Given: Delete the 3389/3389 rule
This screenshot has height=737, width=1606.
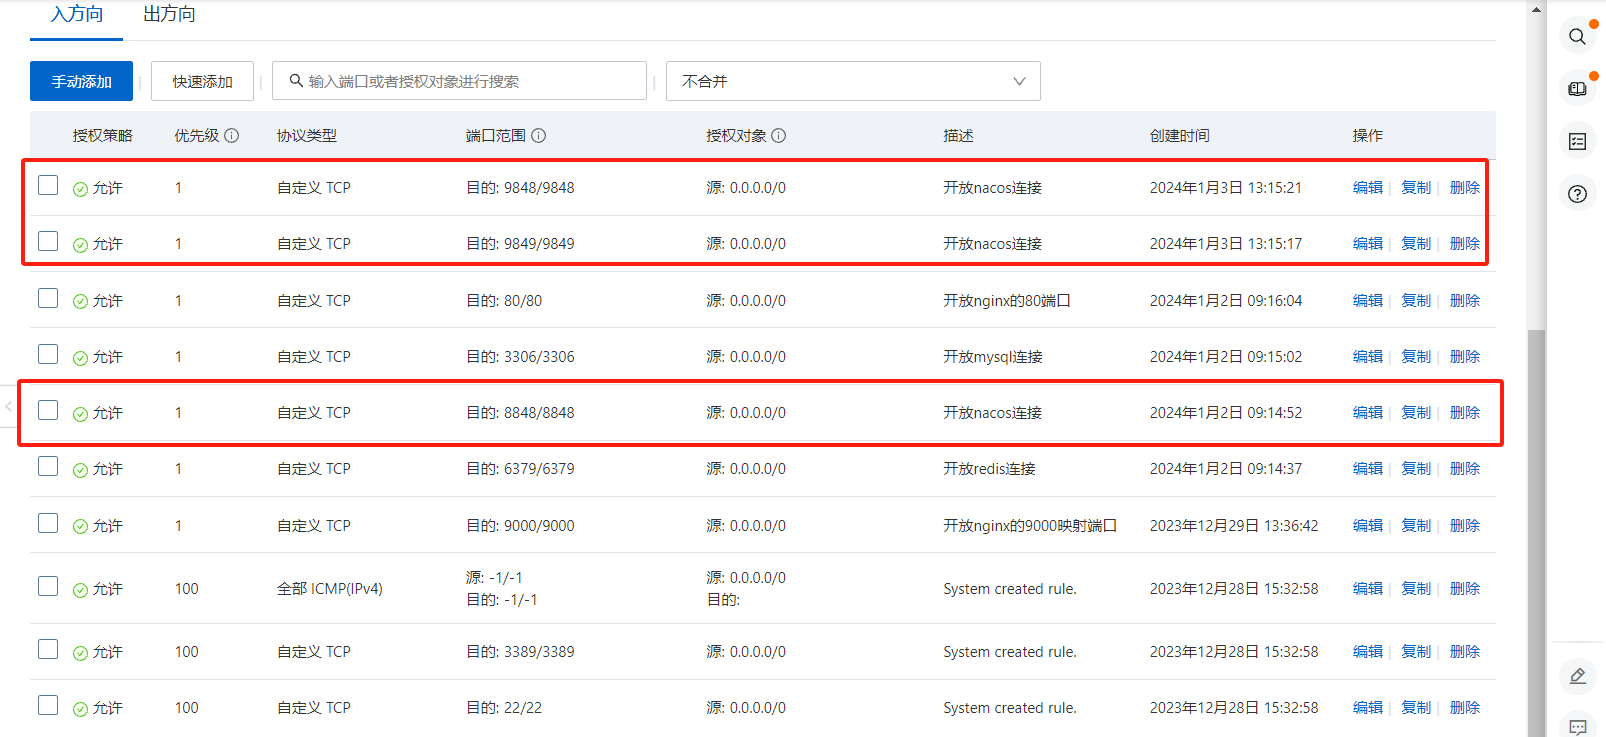Looking at the screenshot, I should pos(1464,652).
